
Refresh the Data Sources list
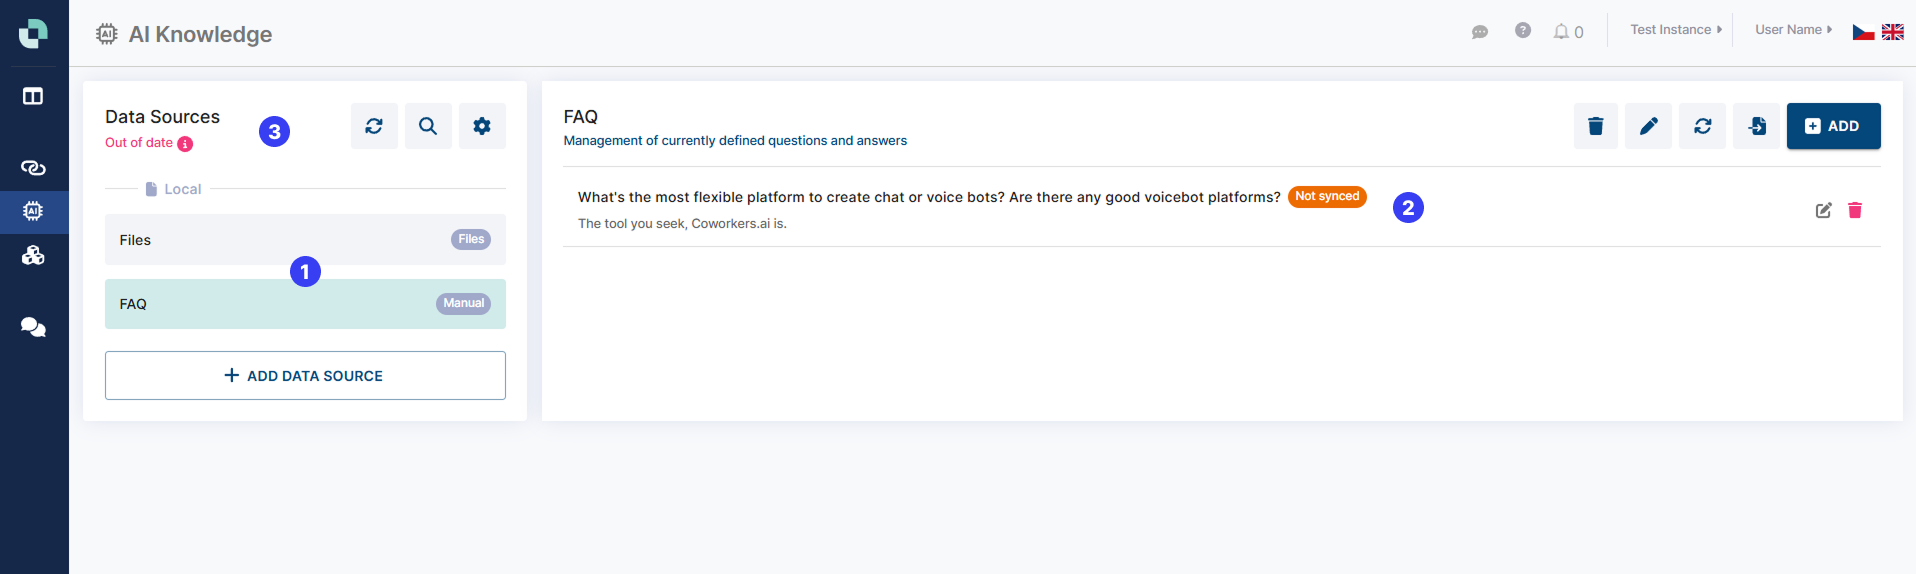374,126
